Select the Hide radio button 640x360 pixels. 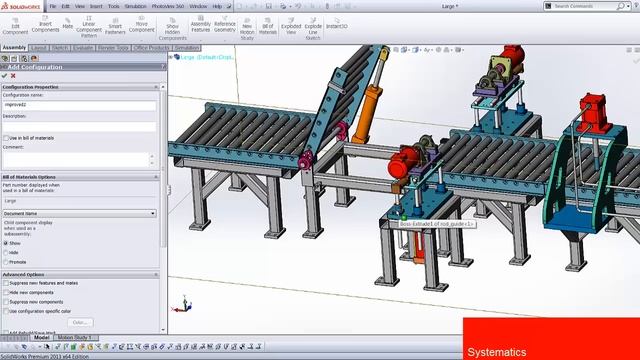tap(6, 253)
